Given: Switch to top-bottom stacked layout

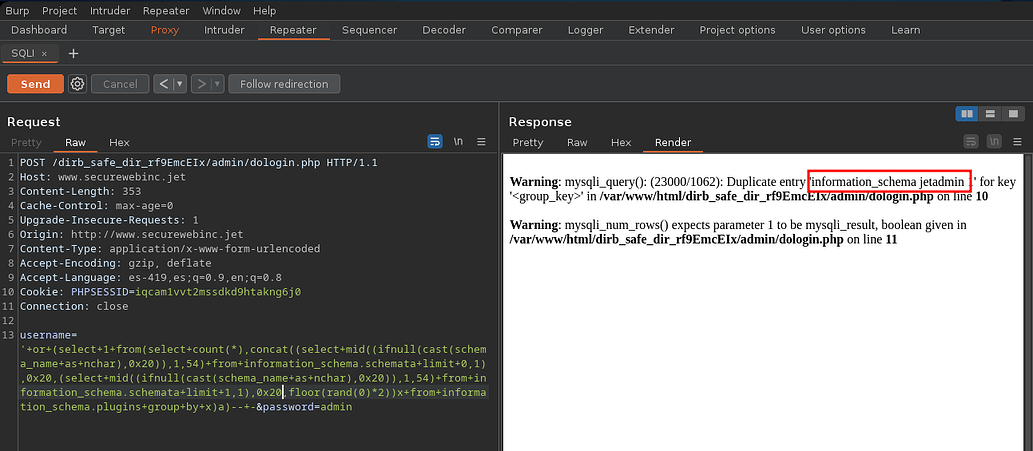Looking at the screenshot, I should coord(989,113).
